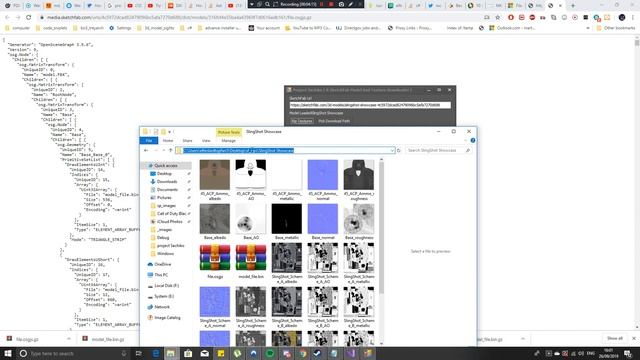This screenshot has height=360, width=640.
Task: Open the View ribbon tab in Explorer
Action: click(x=206, y=140)
